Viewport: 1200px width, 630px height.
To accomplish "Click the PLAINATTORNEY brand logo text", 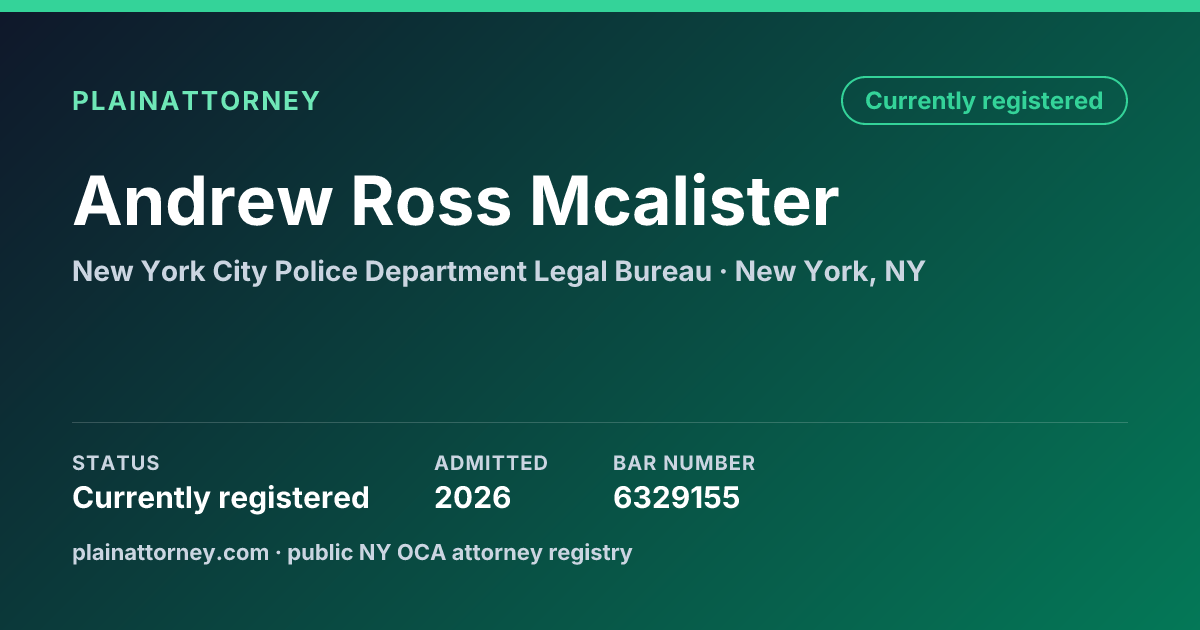I will coord(196,101).
